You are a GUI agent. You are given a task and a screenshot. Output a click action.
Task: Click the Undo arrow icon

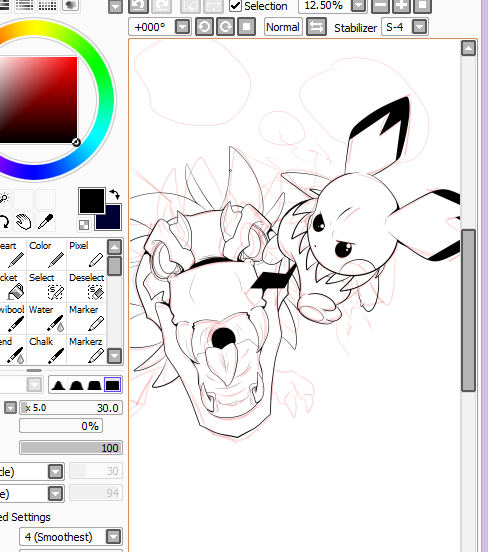(x=138, y=6)
